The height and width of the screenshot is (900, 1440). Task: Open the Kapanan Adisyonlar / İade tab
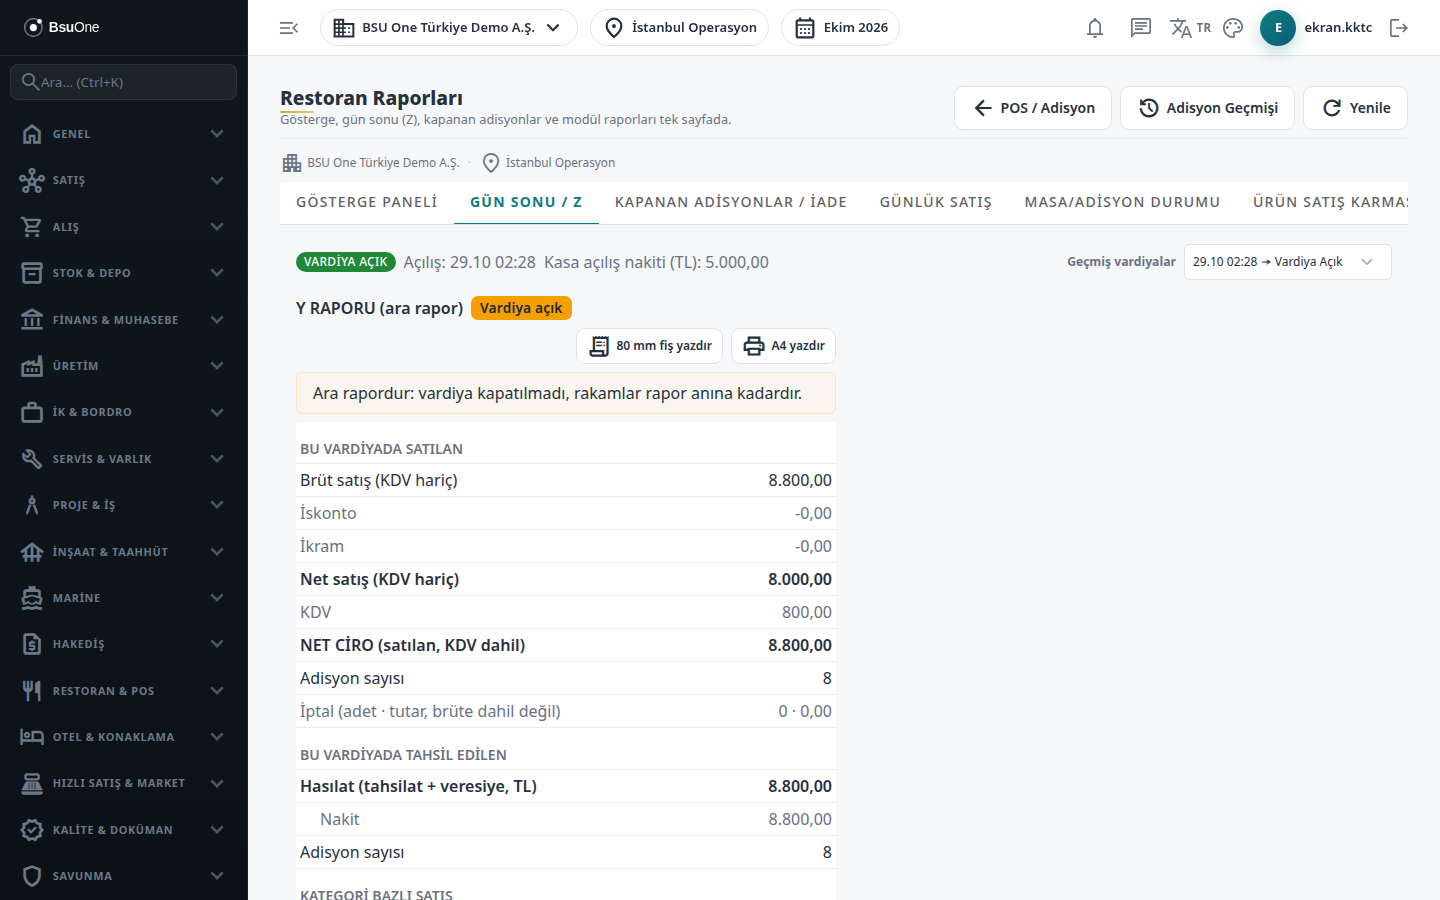[731, 202]
